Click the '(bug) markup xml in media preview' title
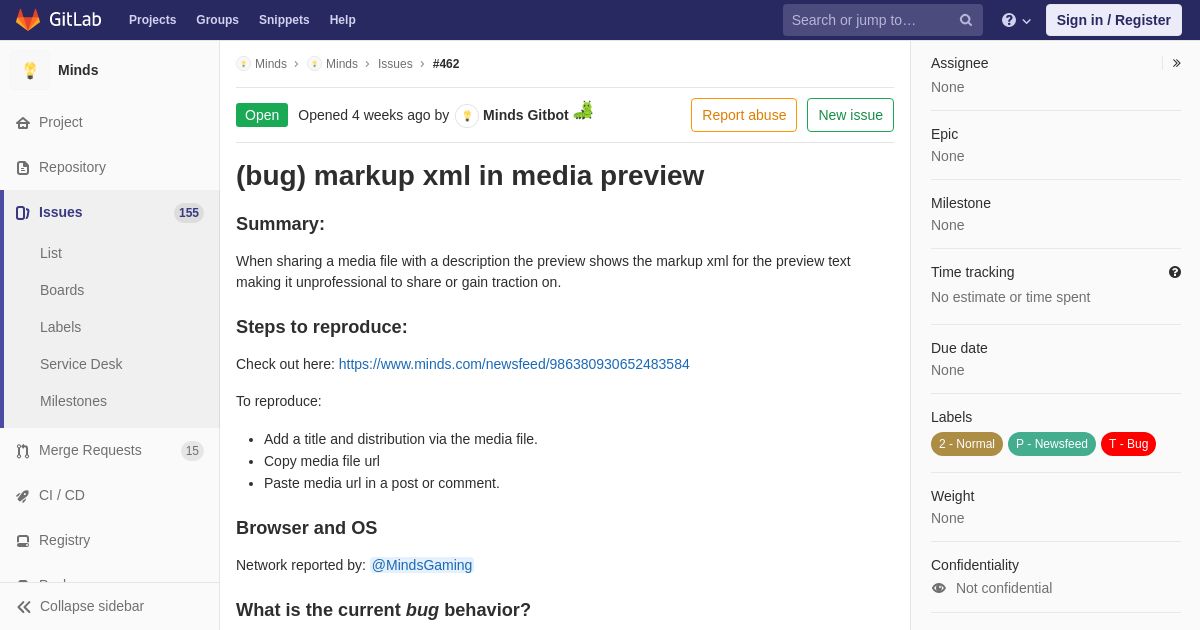Viewport: 1200px width, 630px height. (x=470, y=175)
